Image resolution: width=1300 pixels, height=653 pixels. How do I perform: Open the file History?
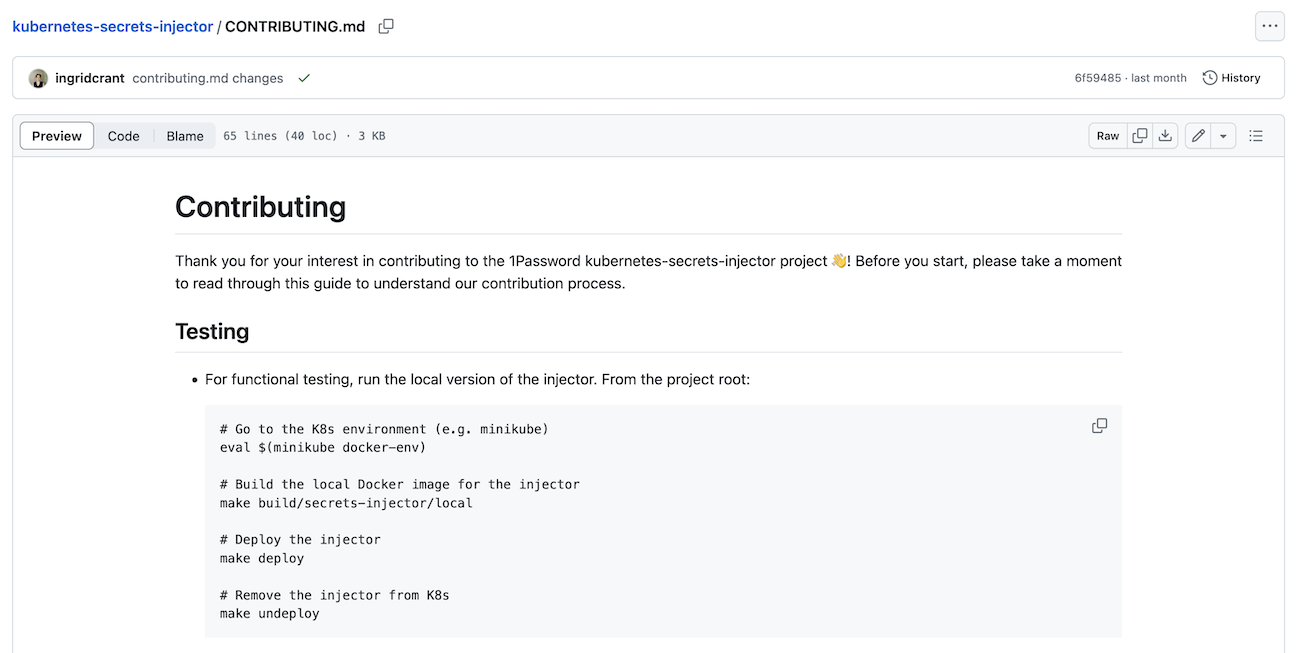pyautogui.click(x=1232, y=77)
